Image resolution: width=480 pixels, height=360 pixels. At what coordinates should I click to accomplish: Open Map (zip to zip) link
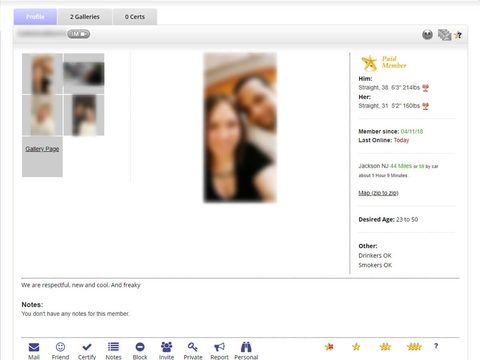(x=378, y=193)
